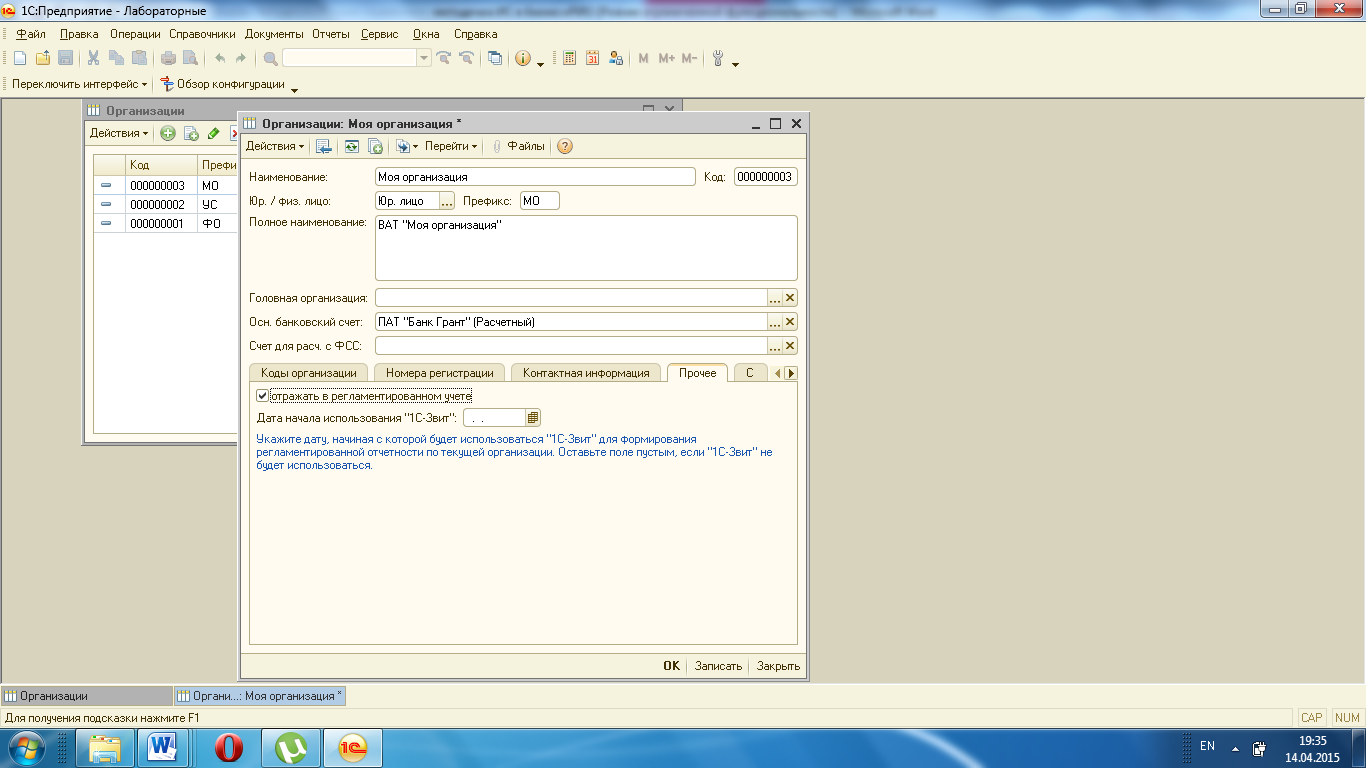1366x768 pixels.
Task: Click the New document icon
Action: [19, 58]
